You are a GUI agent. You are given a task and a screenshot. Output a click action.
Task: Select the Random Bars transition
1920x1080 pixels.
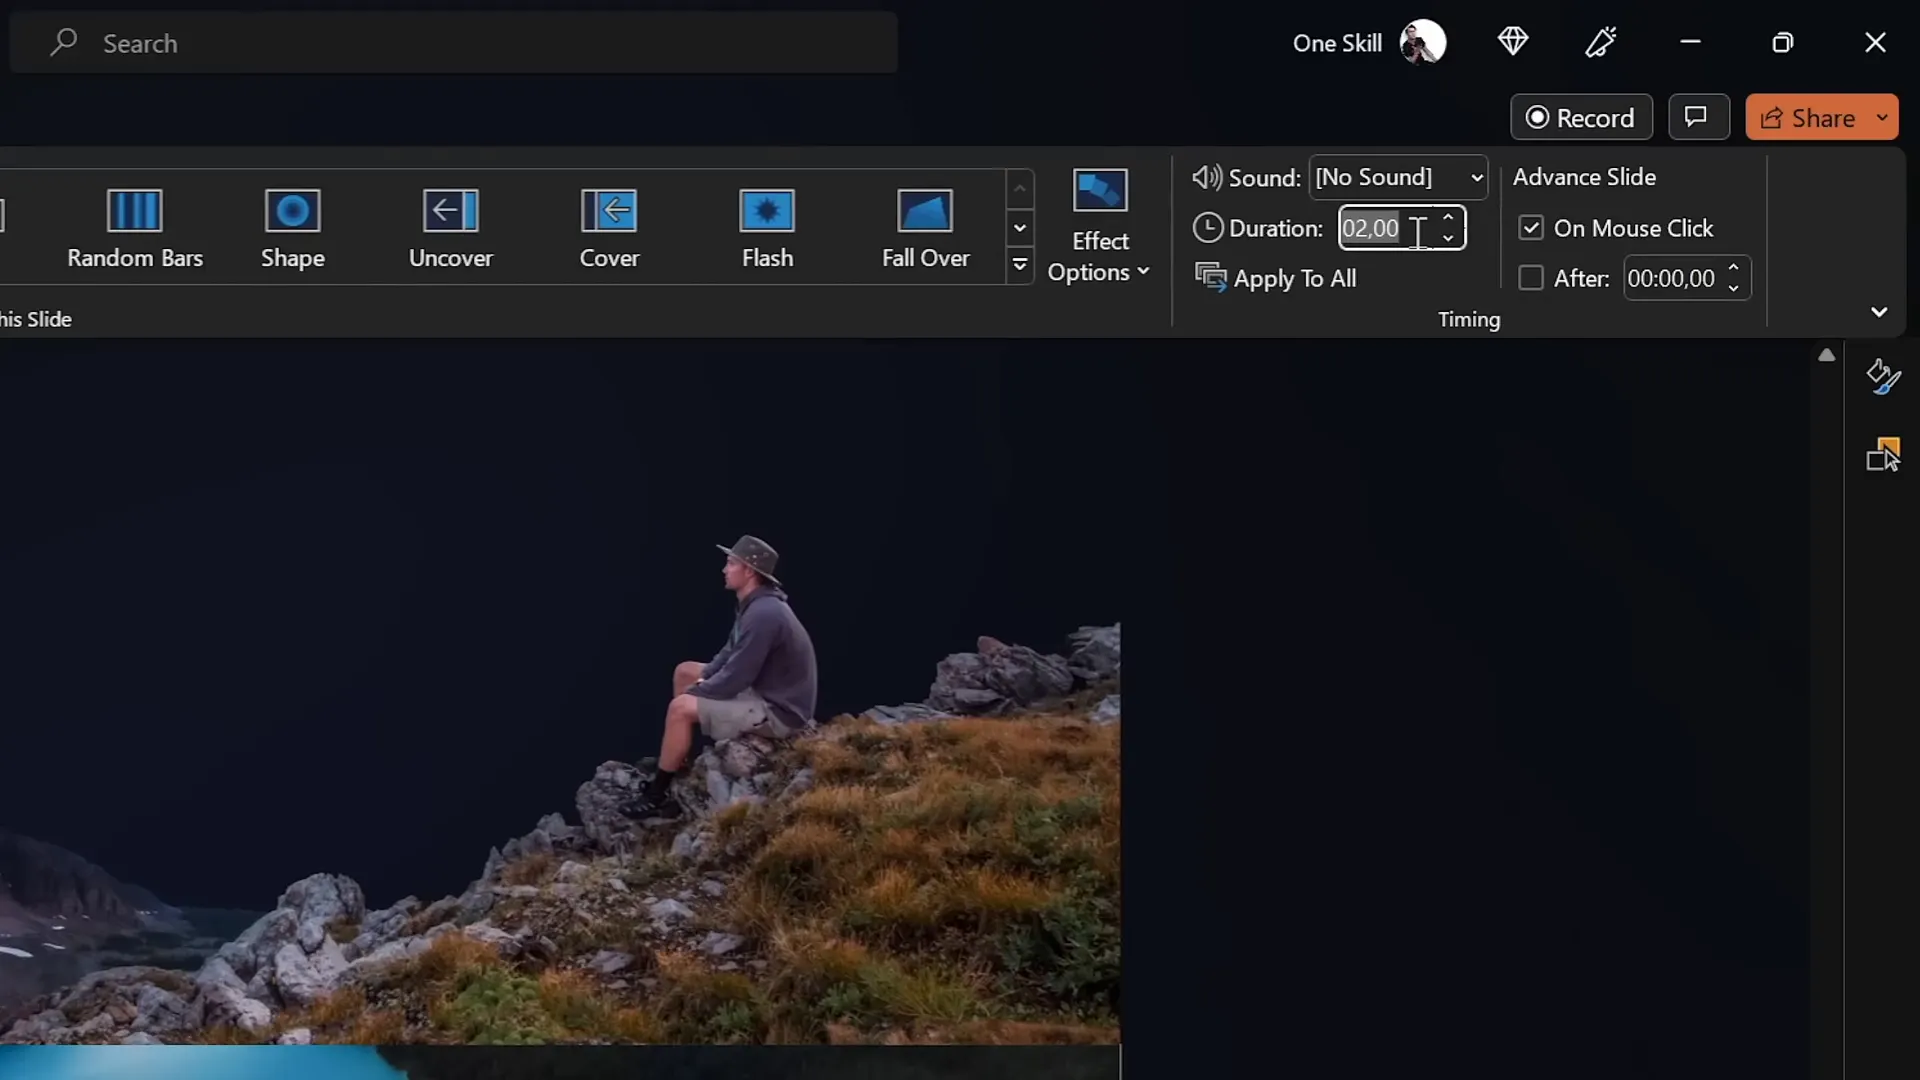[135, 228]
